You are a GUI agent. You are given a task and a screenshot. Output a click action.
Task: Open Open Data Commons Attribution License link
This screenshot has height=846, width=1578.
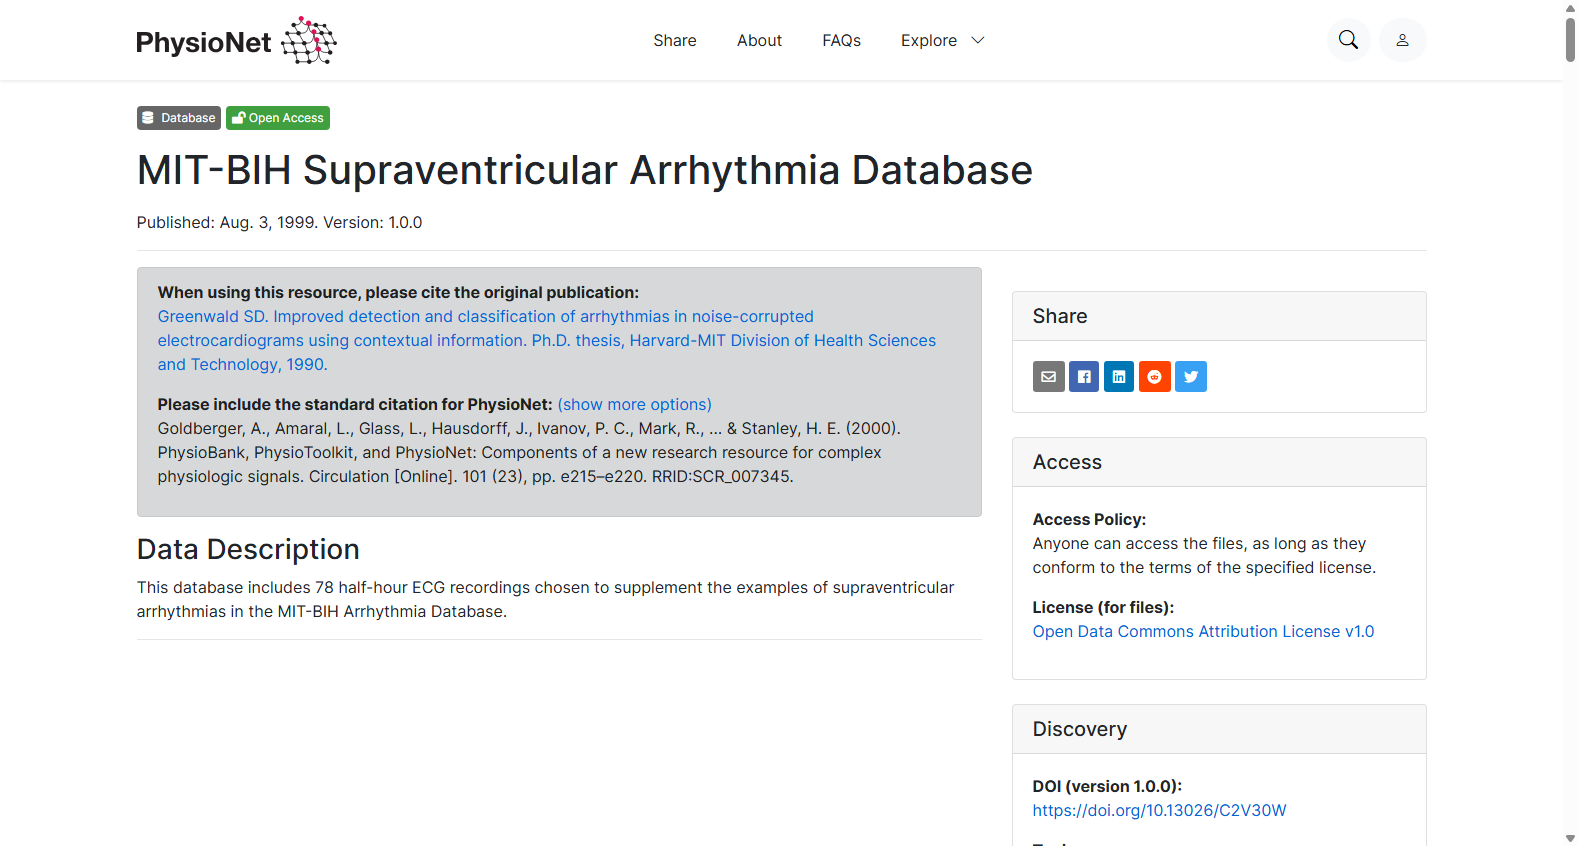1203,631
